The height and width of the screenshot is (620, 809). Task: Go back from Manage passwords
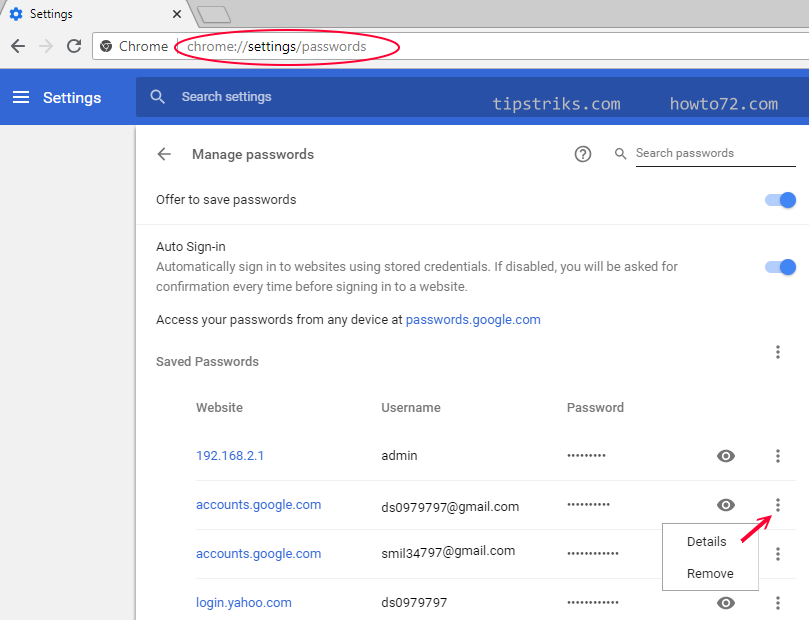click(x=164, y=154)
